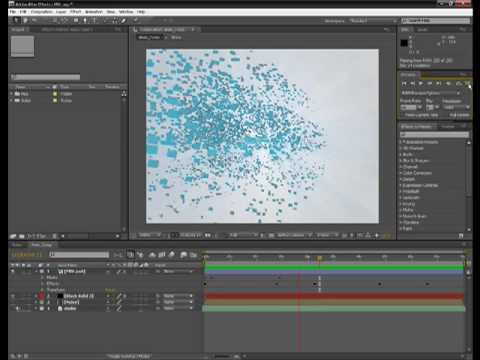The width and height of the screenshot is (480, 360).
Task: Expand the Color Correction effects category
Action: [x=416, y=173]
